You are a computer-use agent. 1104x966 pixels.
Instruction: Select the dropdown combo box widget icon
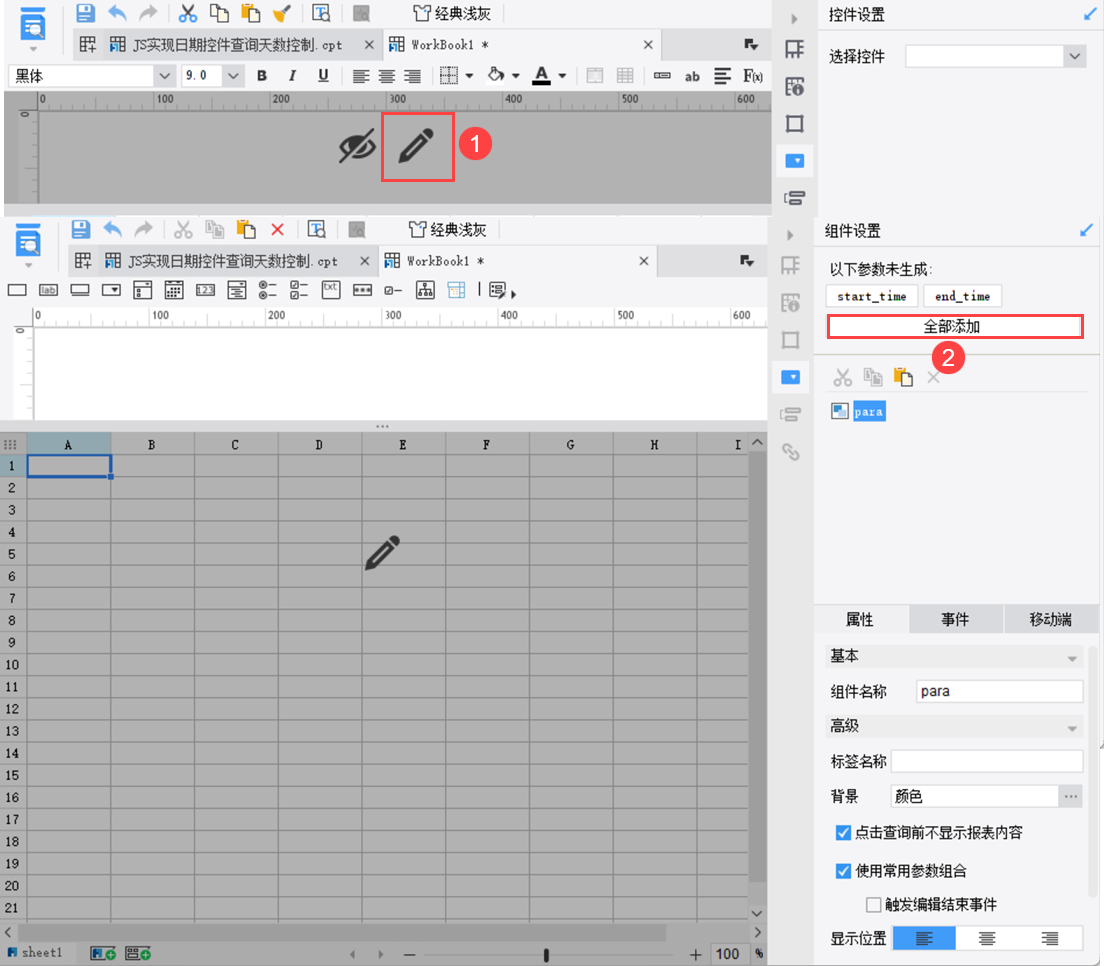coord(111,290)
